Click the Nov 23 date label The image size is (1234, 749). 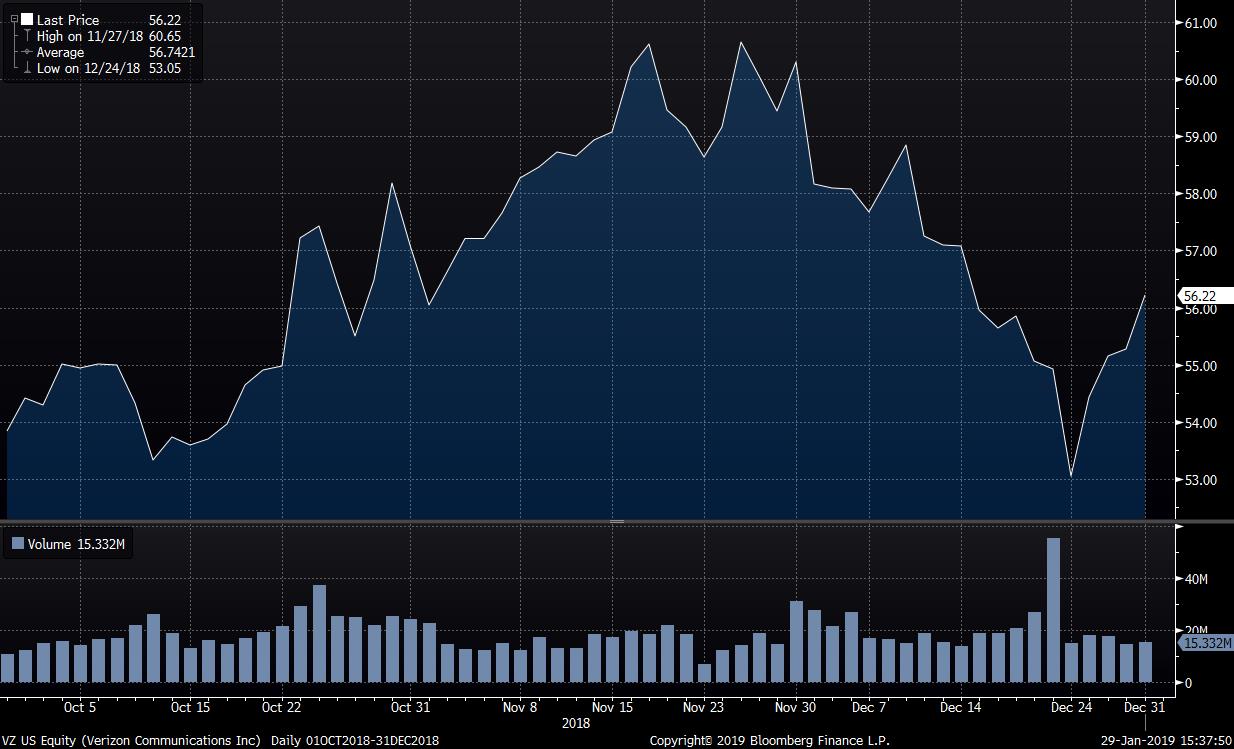703,707
